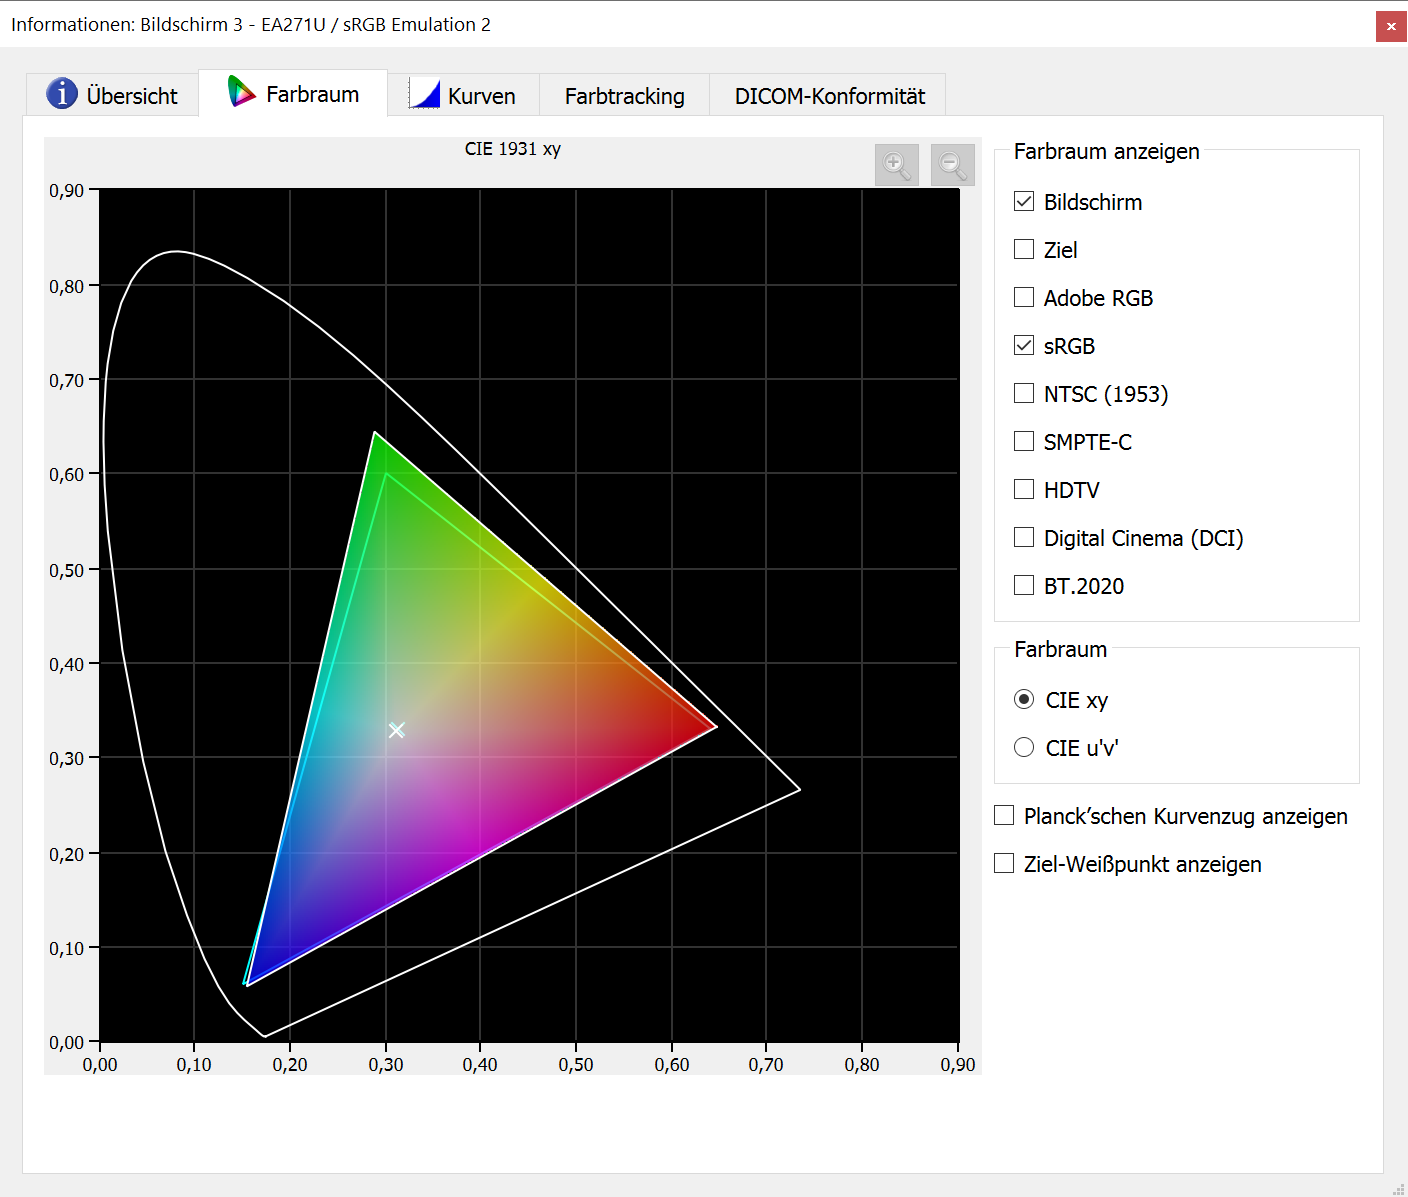The width and height of the screenshot is (1408, 1197).
Task: Select the DICOM-Konformität tab
Action: (x=829, y=96)
